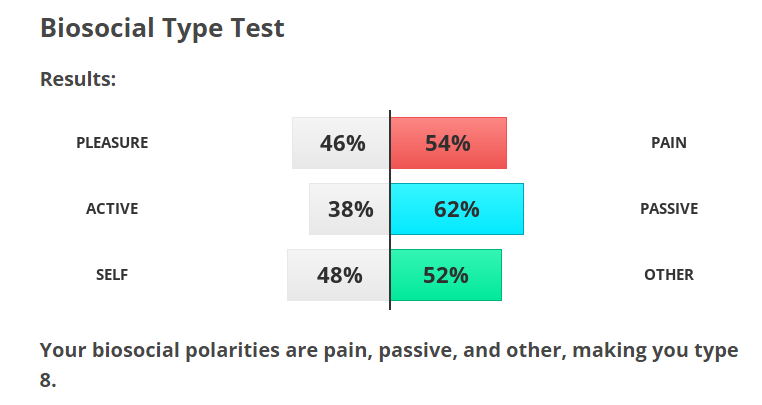The width and height of the screenshot is (762, 405).
Task: Select the gray 46% pleasure bar
Action: click(341, 143)
